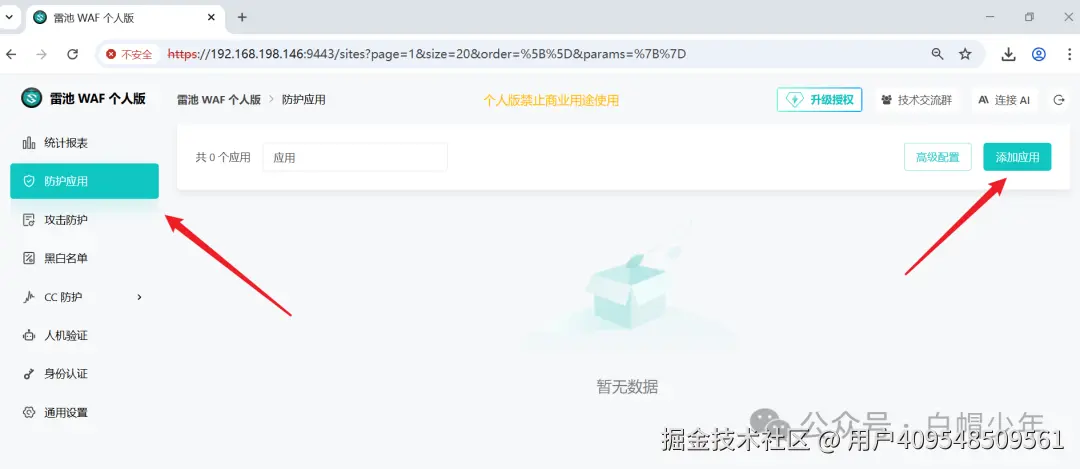This screenshot has height=469, width=1080.
Task: Select the 雷池 WAF 个人版 browser tab
Action: coord(127,18)
